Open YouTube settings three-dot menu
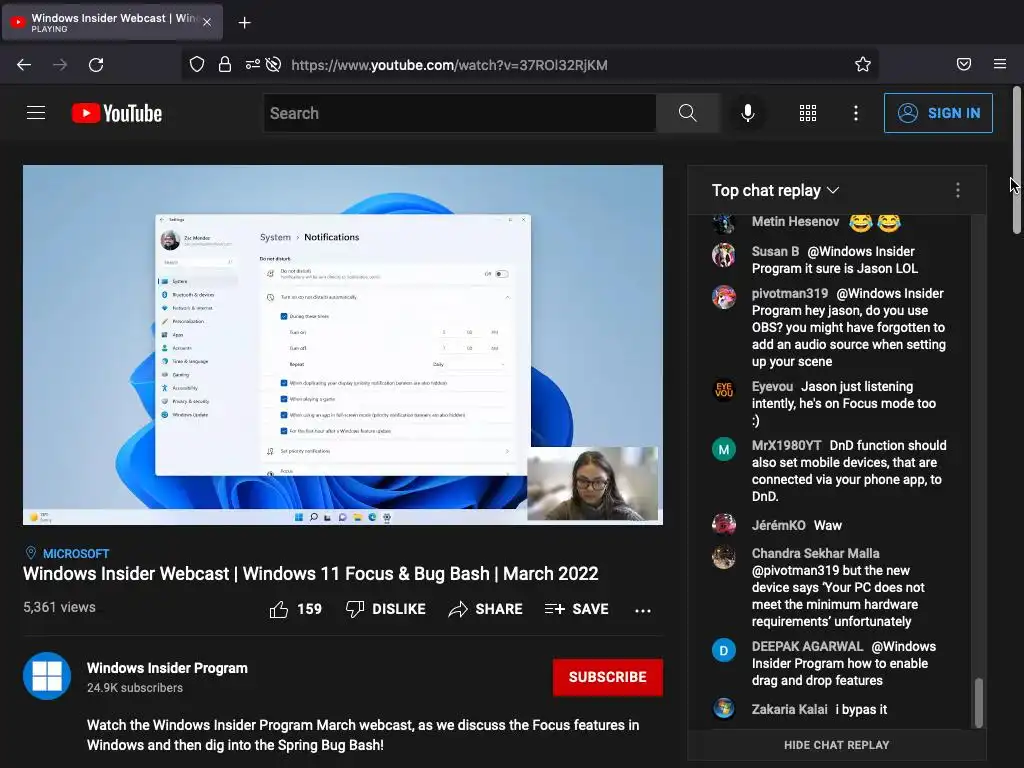 (856, 113)
